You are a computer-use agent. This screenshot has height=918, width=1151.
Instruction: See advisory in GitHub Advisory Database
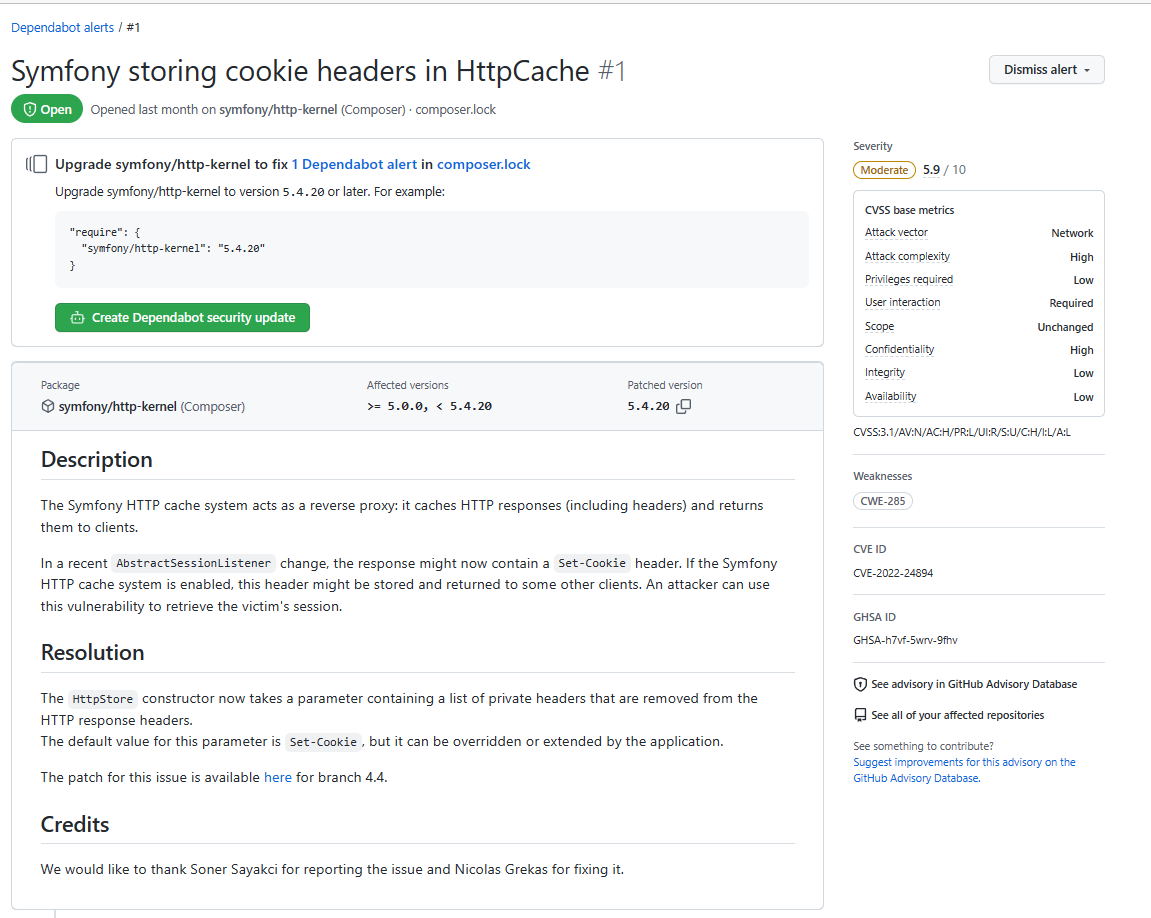[973, 685]
